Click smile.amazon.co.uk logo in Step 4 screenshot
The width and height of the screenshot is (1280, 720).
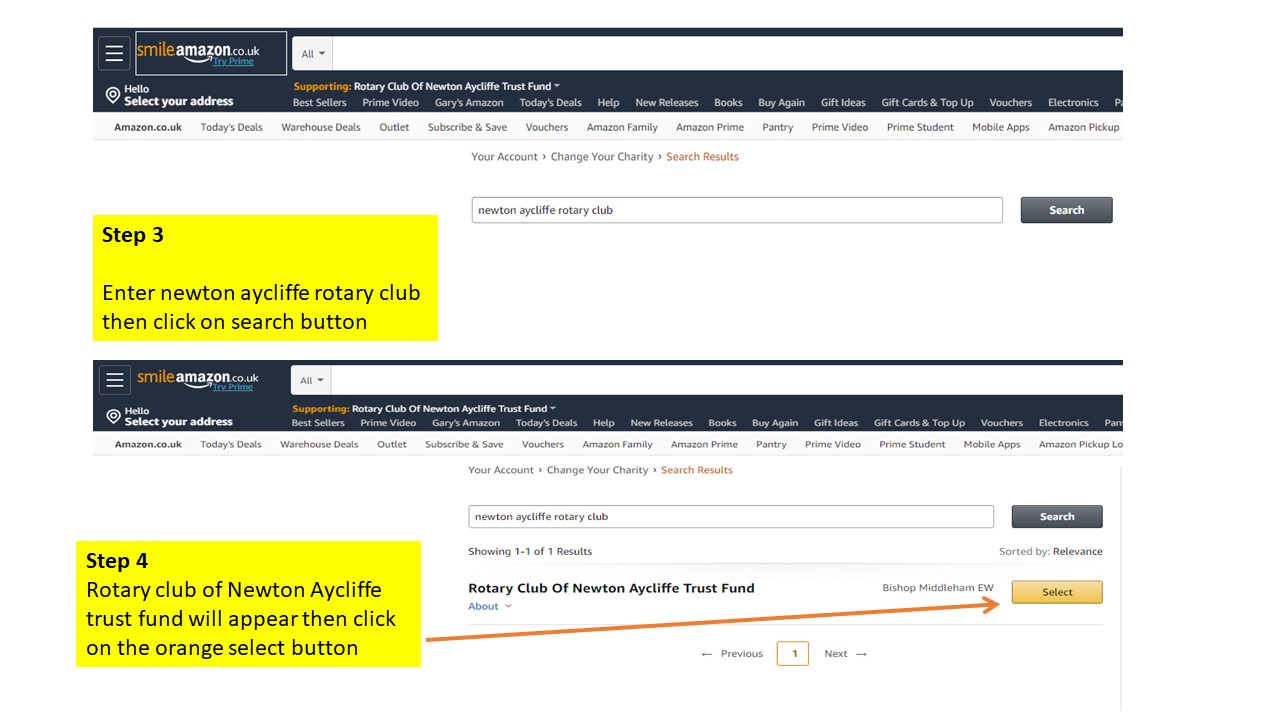point(198,379)
